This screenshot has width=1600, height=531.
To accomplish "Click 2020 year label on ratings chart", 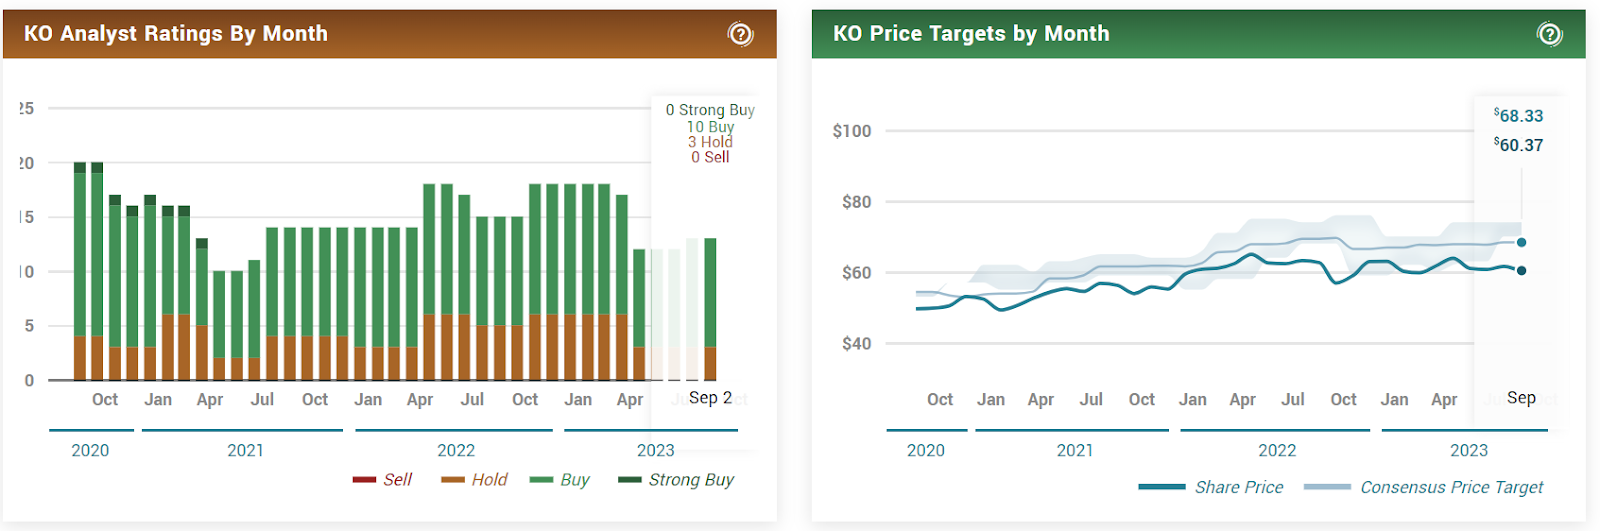I will [x=90, y=451].
